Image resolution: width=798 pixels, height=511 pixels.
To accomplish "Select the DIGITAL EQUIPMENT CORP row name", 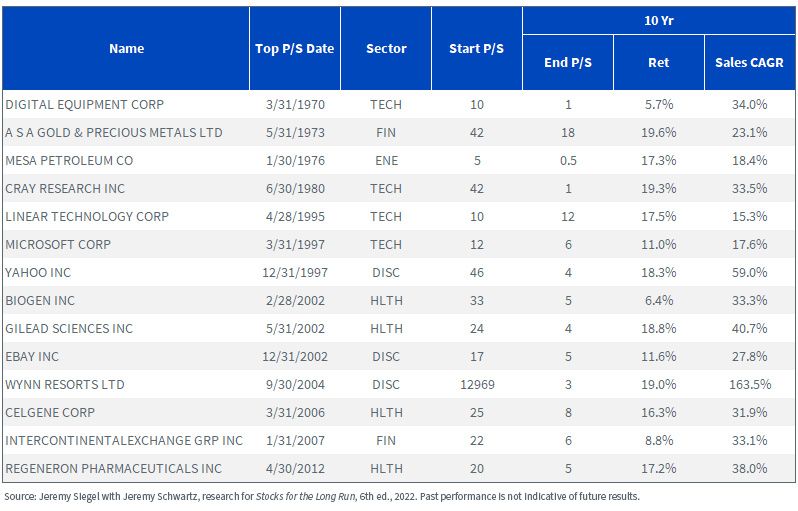I will pyautogui.click(x=84, y=105).
